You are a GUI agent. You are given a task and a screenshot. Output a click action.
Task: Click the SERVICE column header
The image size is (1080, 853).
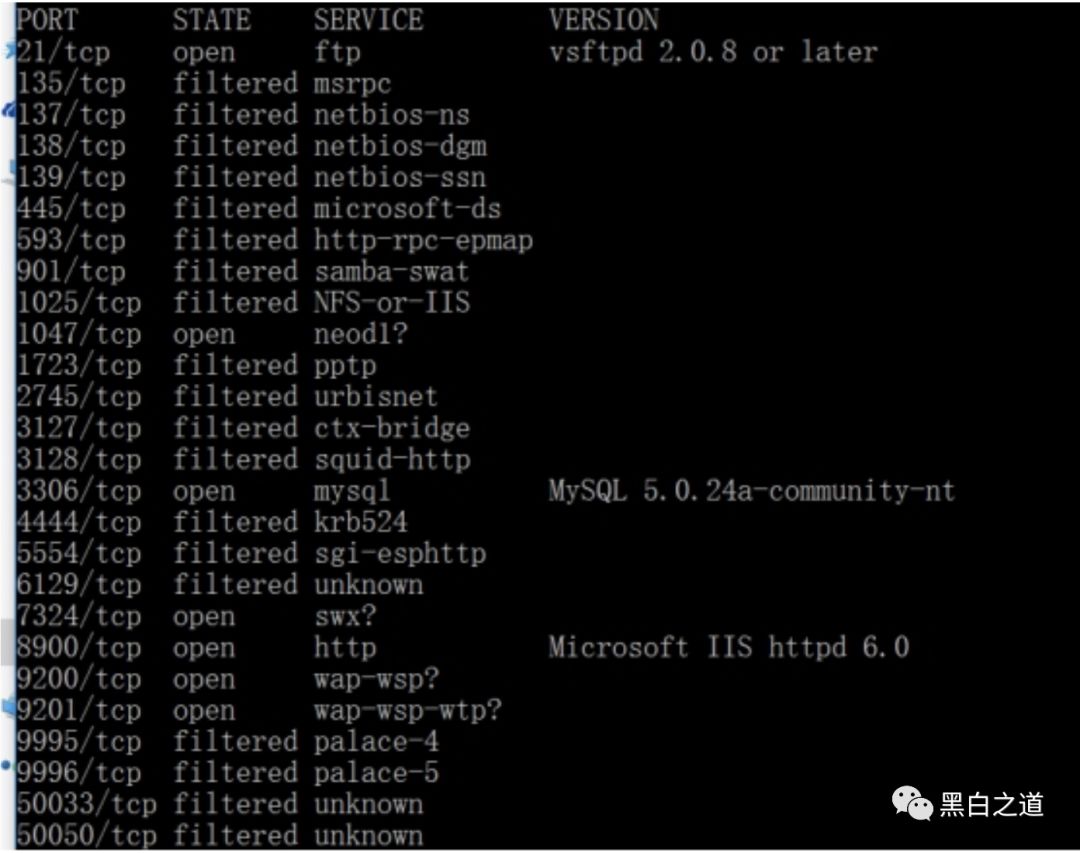(368, 20)
